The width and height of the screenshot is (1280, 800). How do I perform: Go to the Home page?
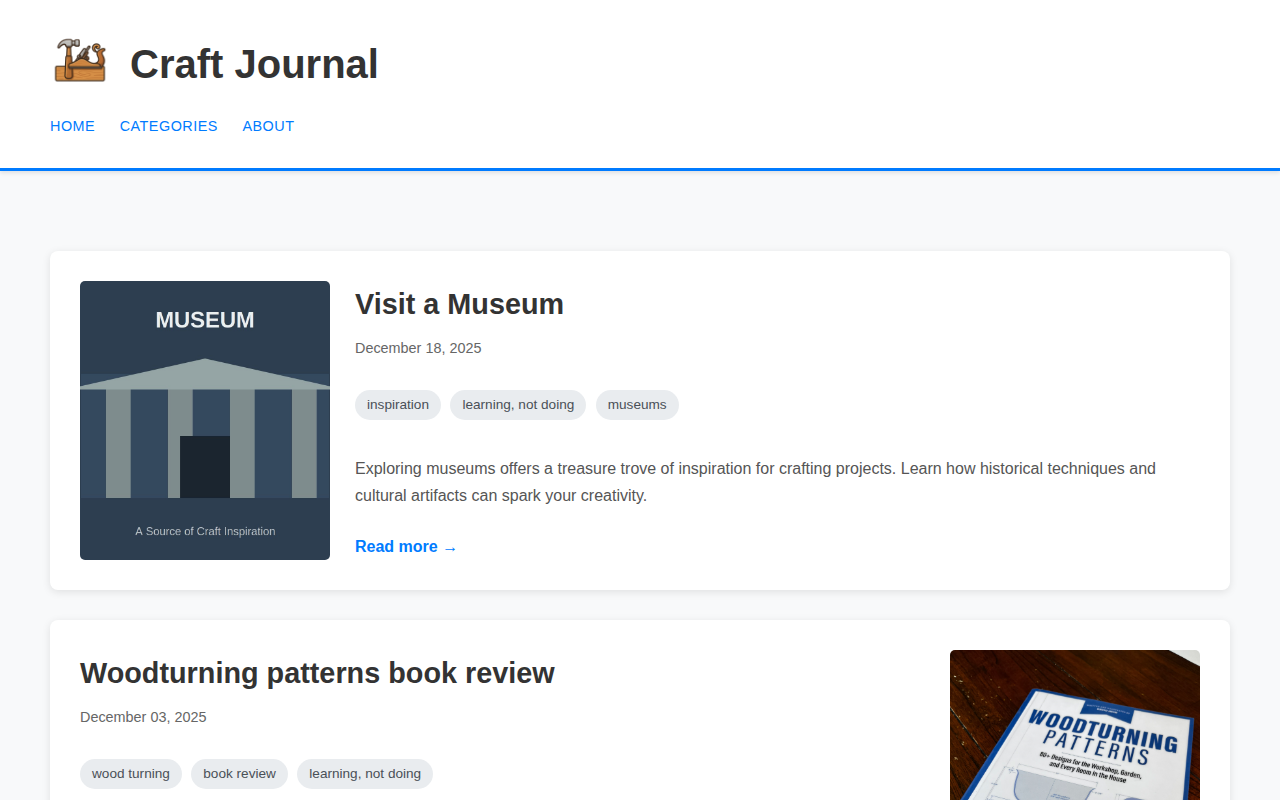point(73,126)
